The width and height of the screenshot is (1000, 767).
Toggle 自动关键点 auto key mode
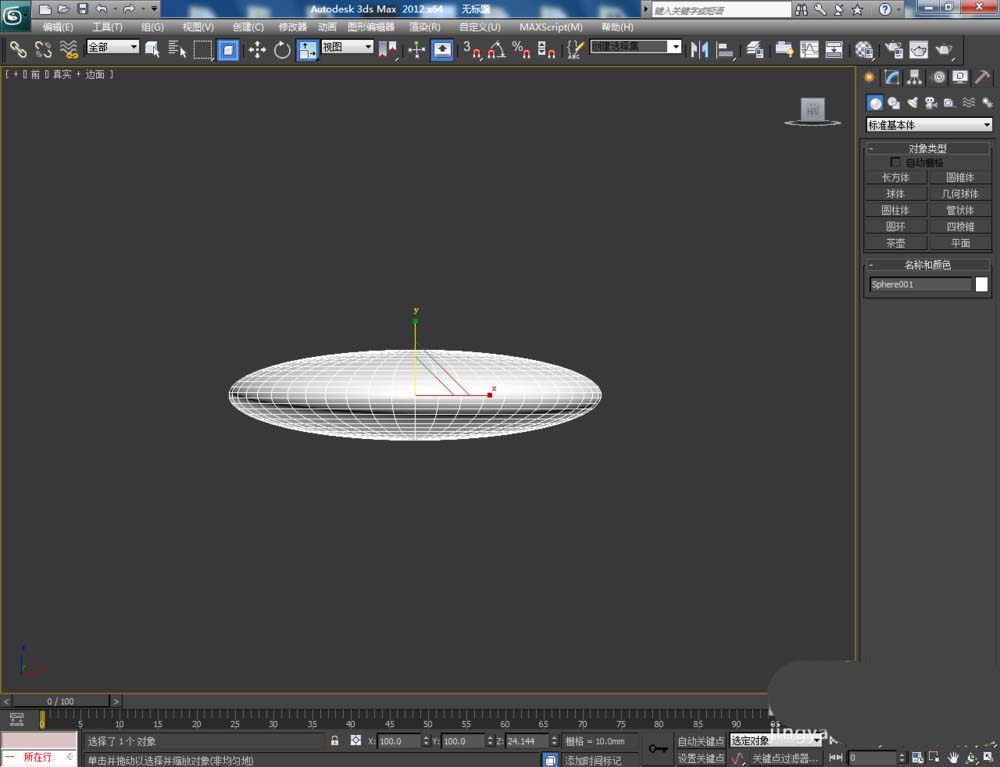[x=701, y=741]
